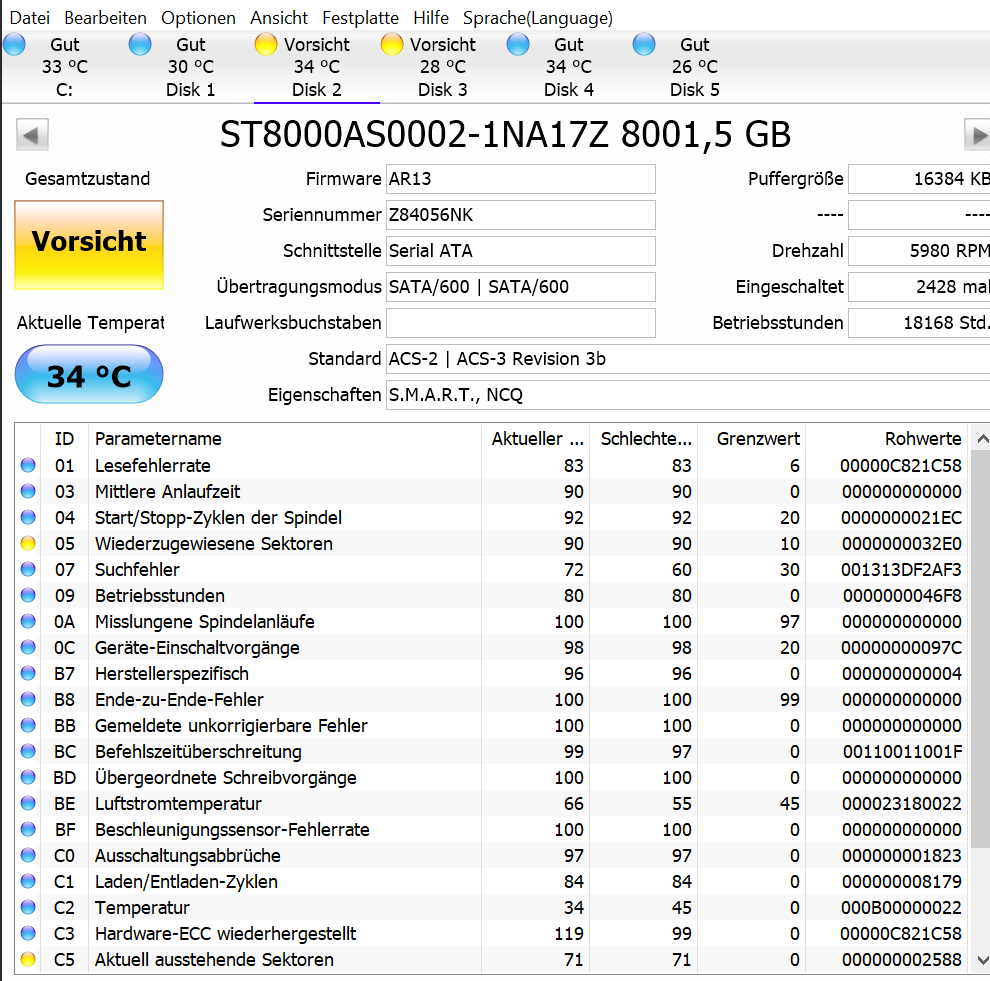Image resolution: width=990 pixels, height=981 pixels.
Task: Click status orb of Laden/Entladen-Zyklen row
Action: click(28, 881)
